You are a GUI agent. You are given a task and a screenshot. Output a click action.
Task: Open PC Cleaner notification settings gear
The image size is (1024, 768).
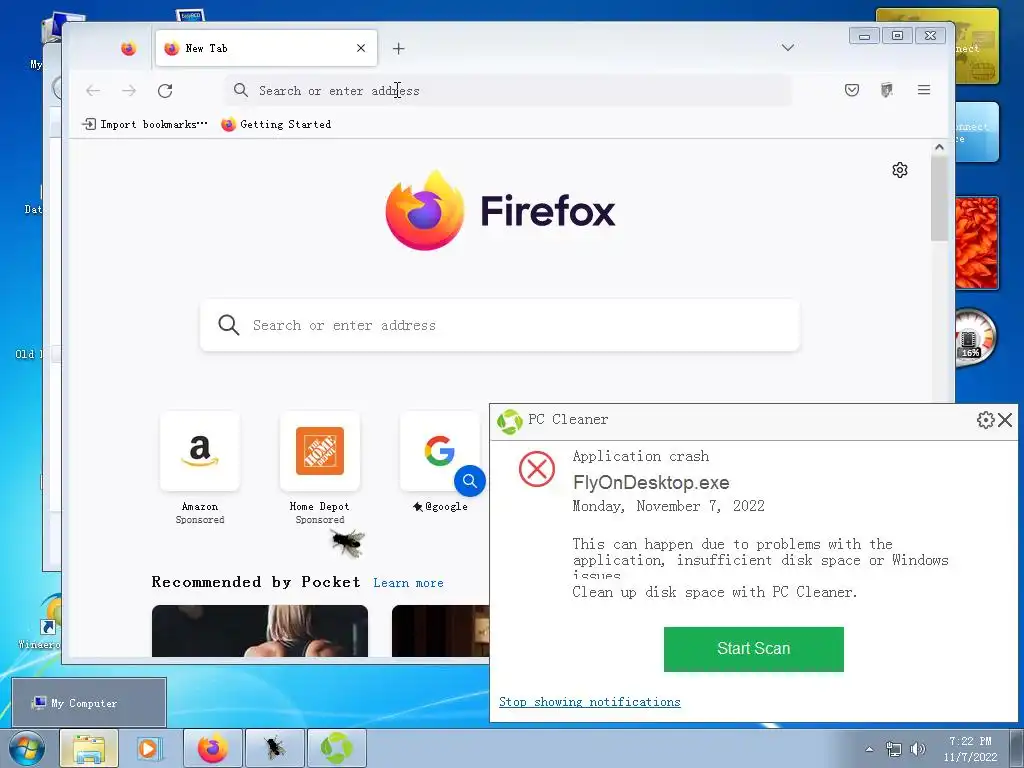pos(985,420)
